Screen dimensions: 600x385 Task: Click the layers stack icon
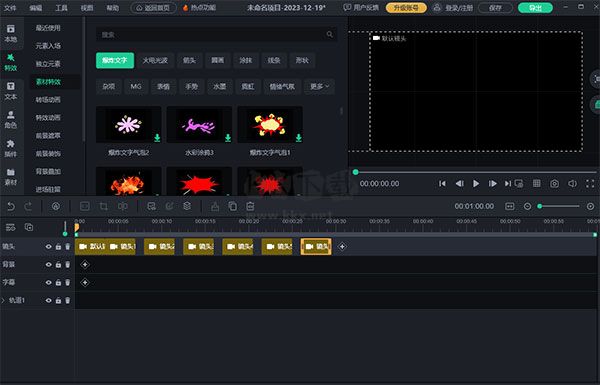pyautogui.click(x=187, y=206)
